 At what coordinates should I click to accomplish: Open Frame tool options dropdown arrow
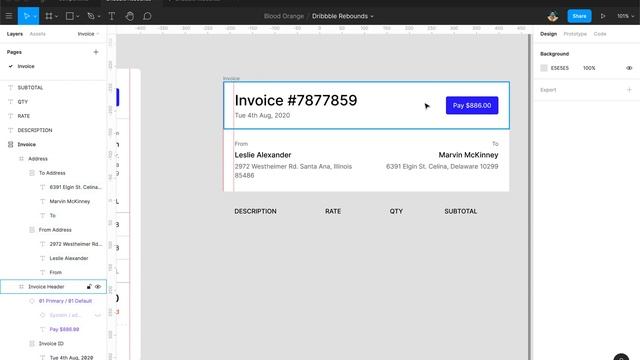click(56, 17)
